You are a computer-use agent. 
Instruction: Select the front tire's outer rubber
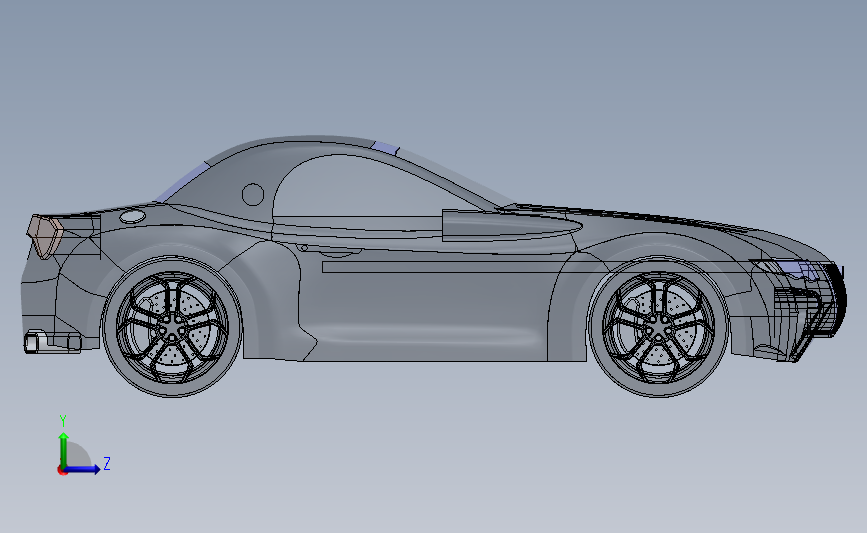[x=659, y=390]
